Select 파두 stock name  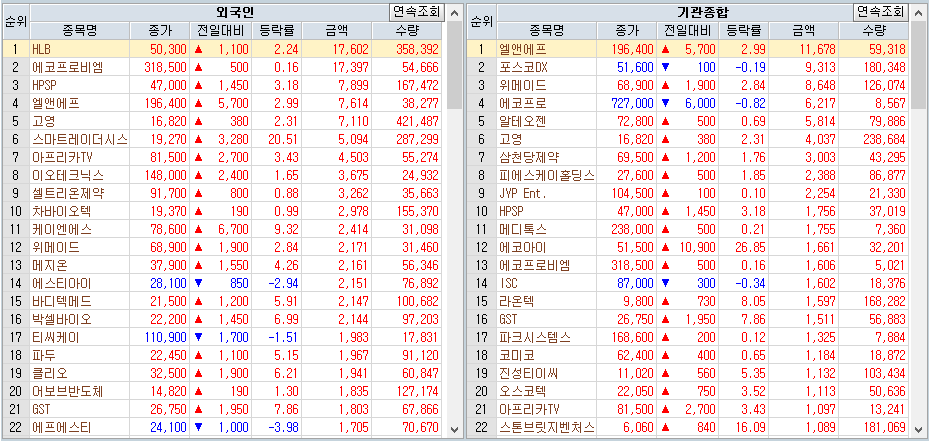pyautogui.click(x=42, y=356)
